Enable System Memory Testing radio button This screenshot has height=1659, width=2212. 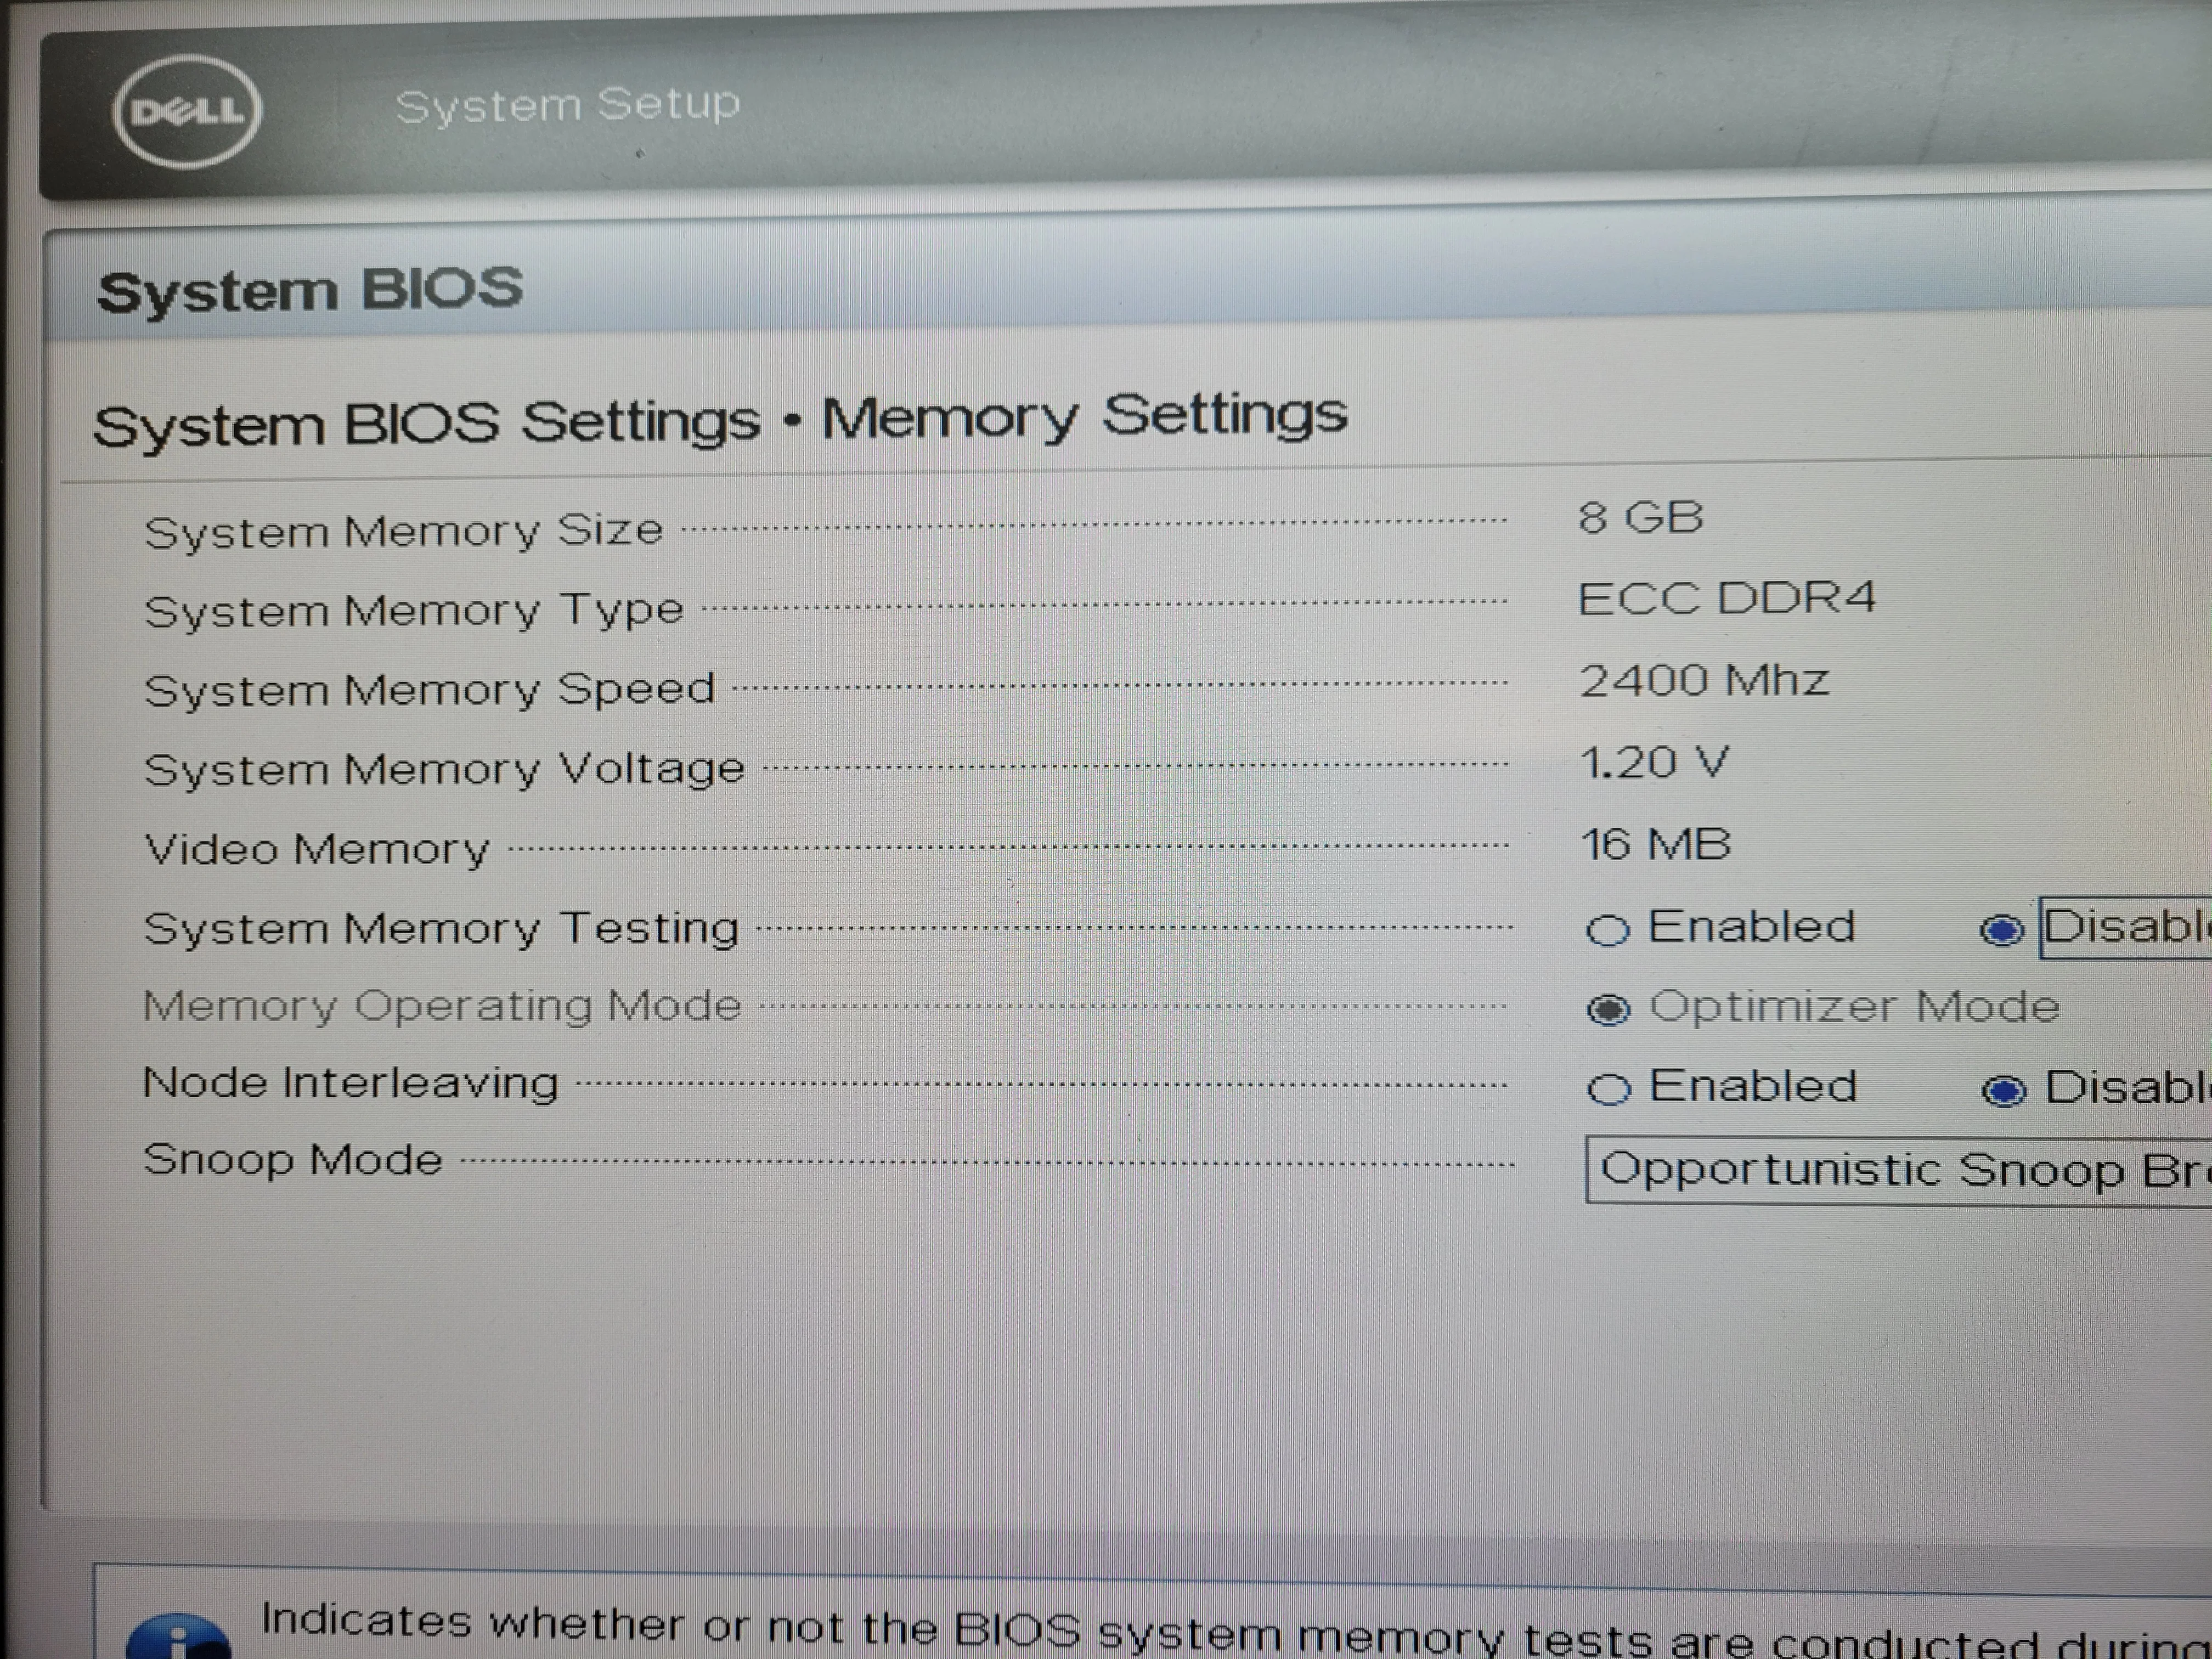point(1607,930)
